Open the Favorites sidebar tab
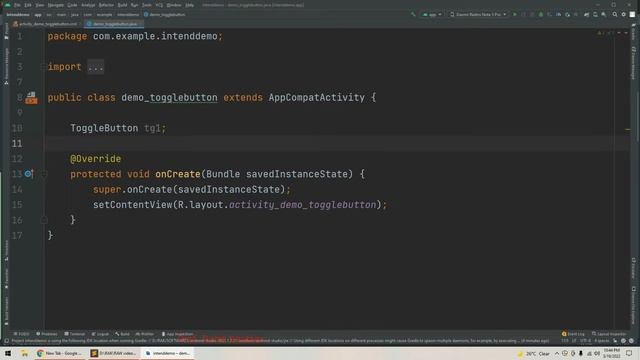This screenshot has height=360, width=640. pyautogui.click(x=6, y=279)
